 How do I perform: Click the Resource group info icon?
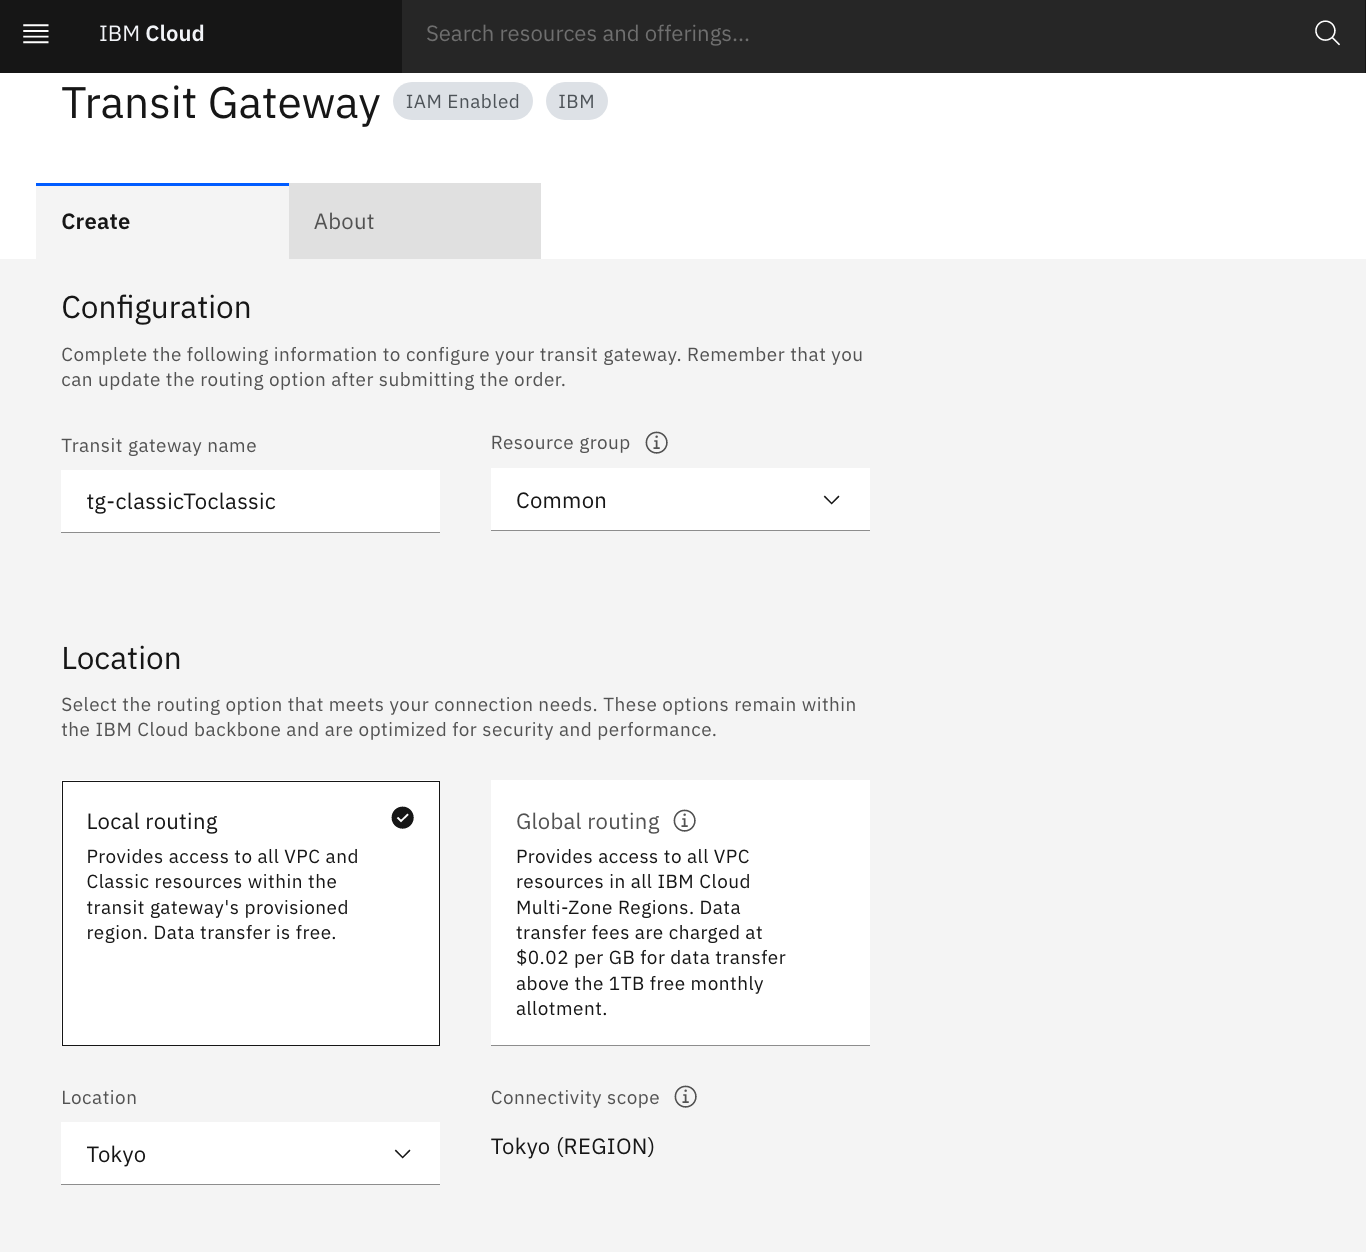656,443
